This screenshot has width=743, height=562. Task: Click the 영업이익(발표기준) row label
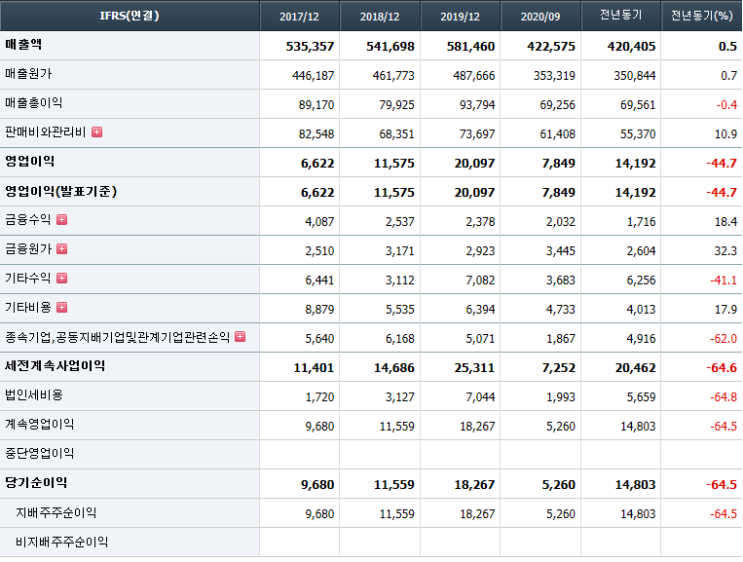click(61, 191)
